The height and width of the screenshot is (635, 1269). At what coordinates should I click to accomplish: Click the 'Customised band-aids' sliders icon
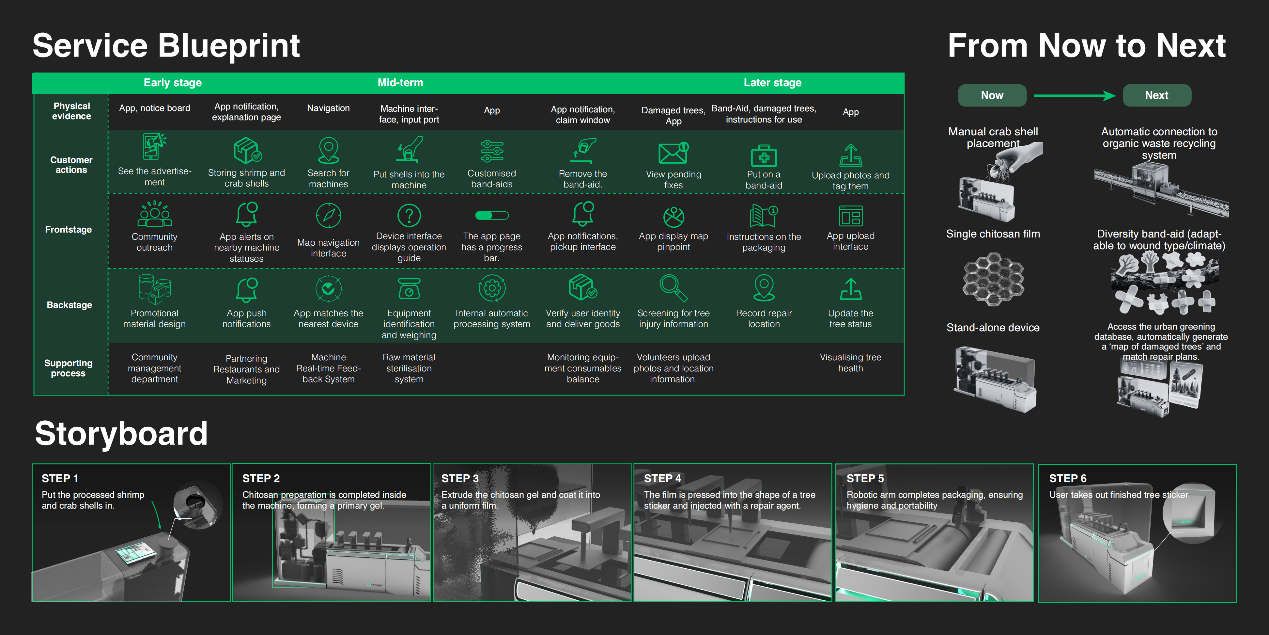(x=491, y=151)
